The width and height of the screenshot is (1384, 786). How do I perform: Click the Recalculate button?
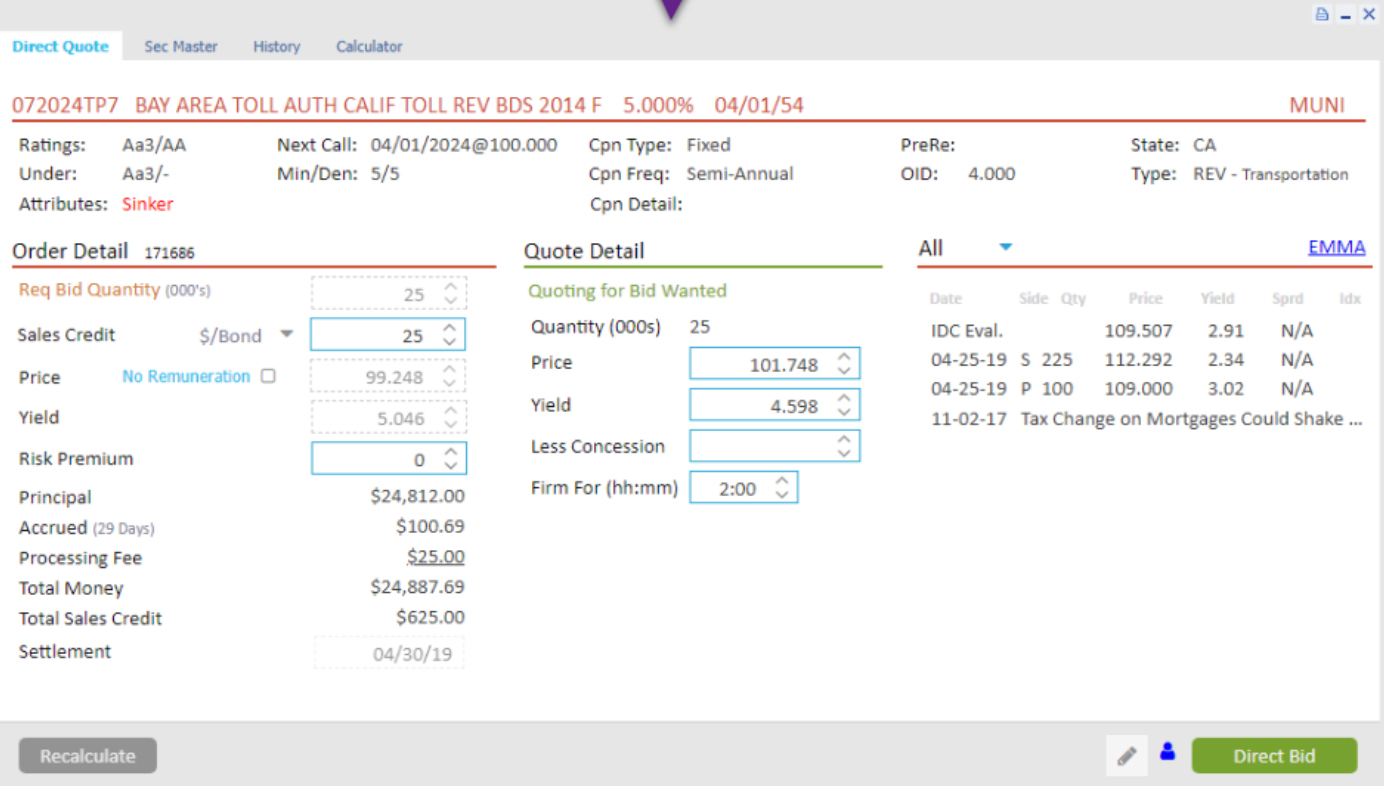click(x=88, y=756)
